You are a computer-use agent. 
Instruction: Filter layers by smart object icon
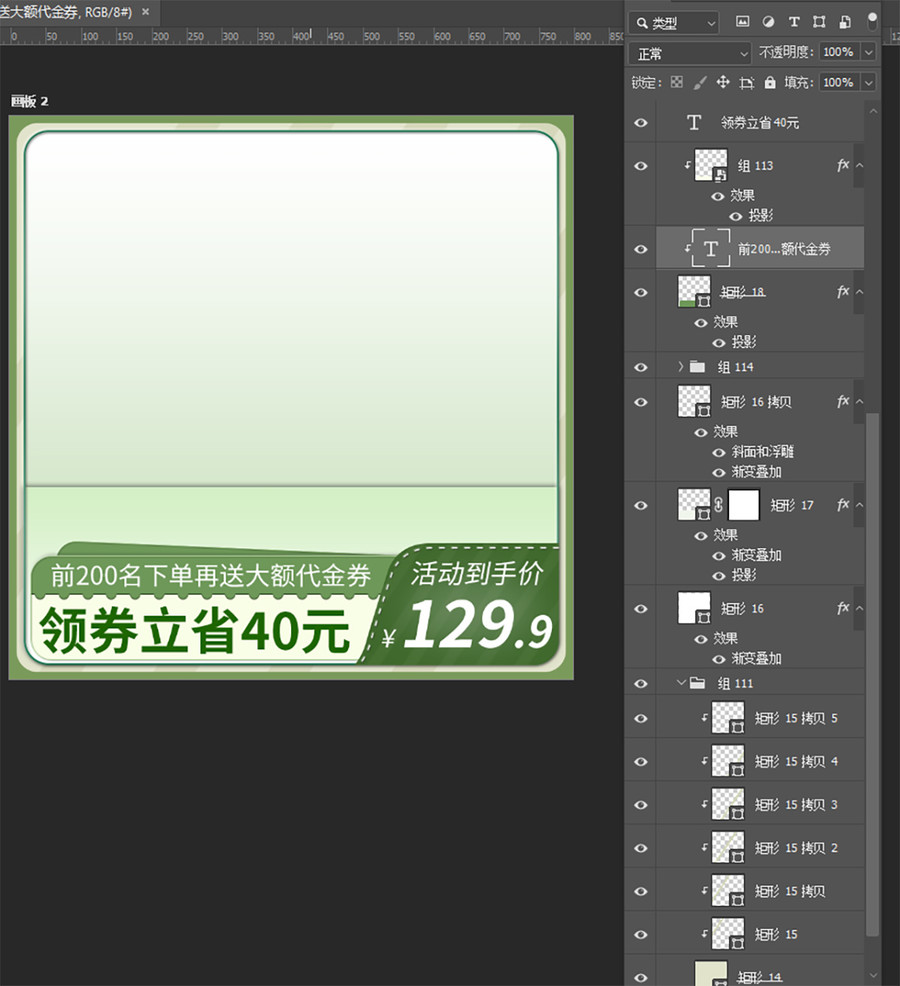tap(845, 22)
